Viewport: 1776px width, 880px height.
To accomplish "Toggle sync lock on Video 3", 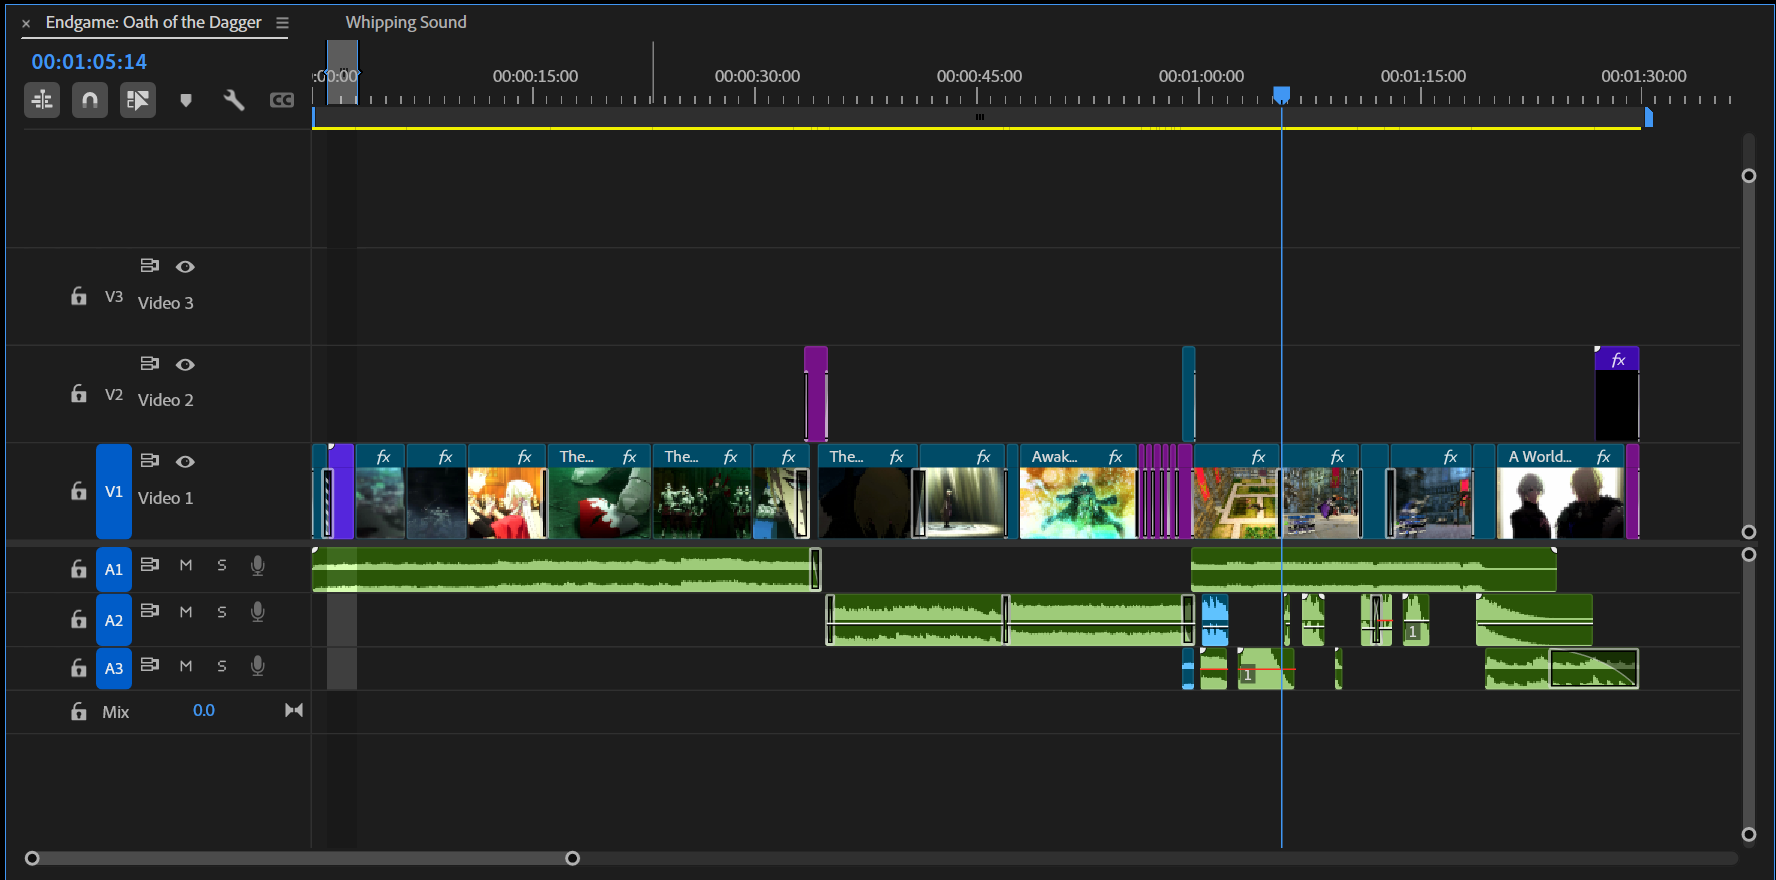I will click(149, 266).
